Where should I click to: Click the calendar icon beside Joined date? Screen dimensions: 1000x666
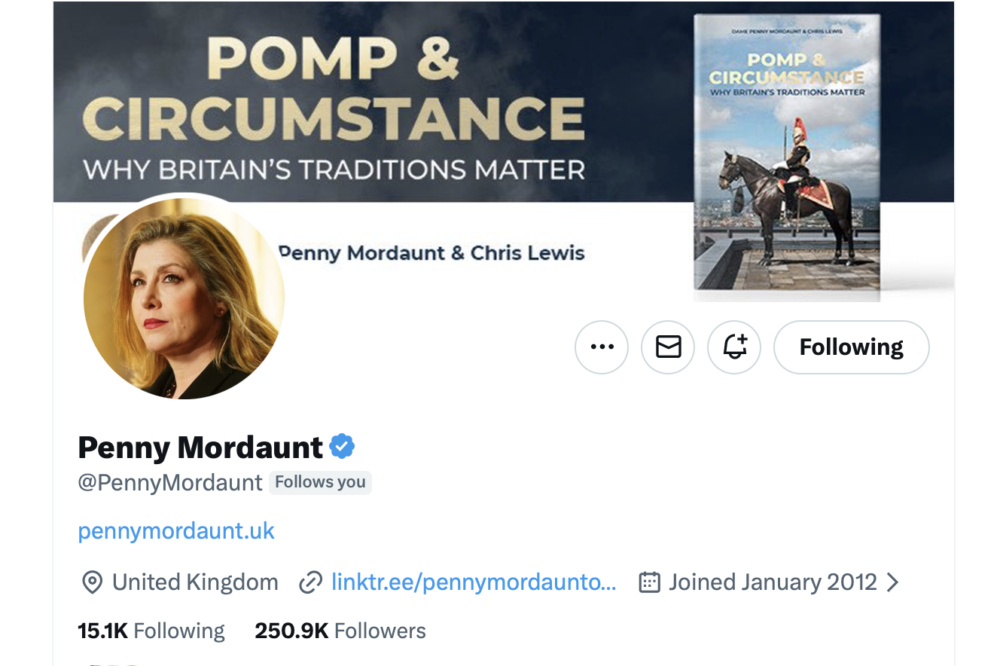pyautogui.click(x=650, y=582)
